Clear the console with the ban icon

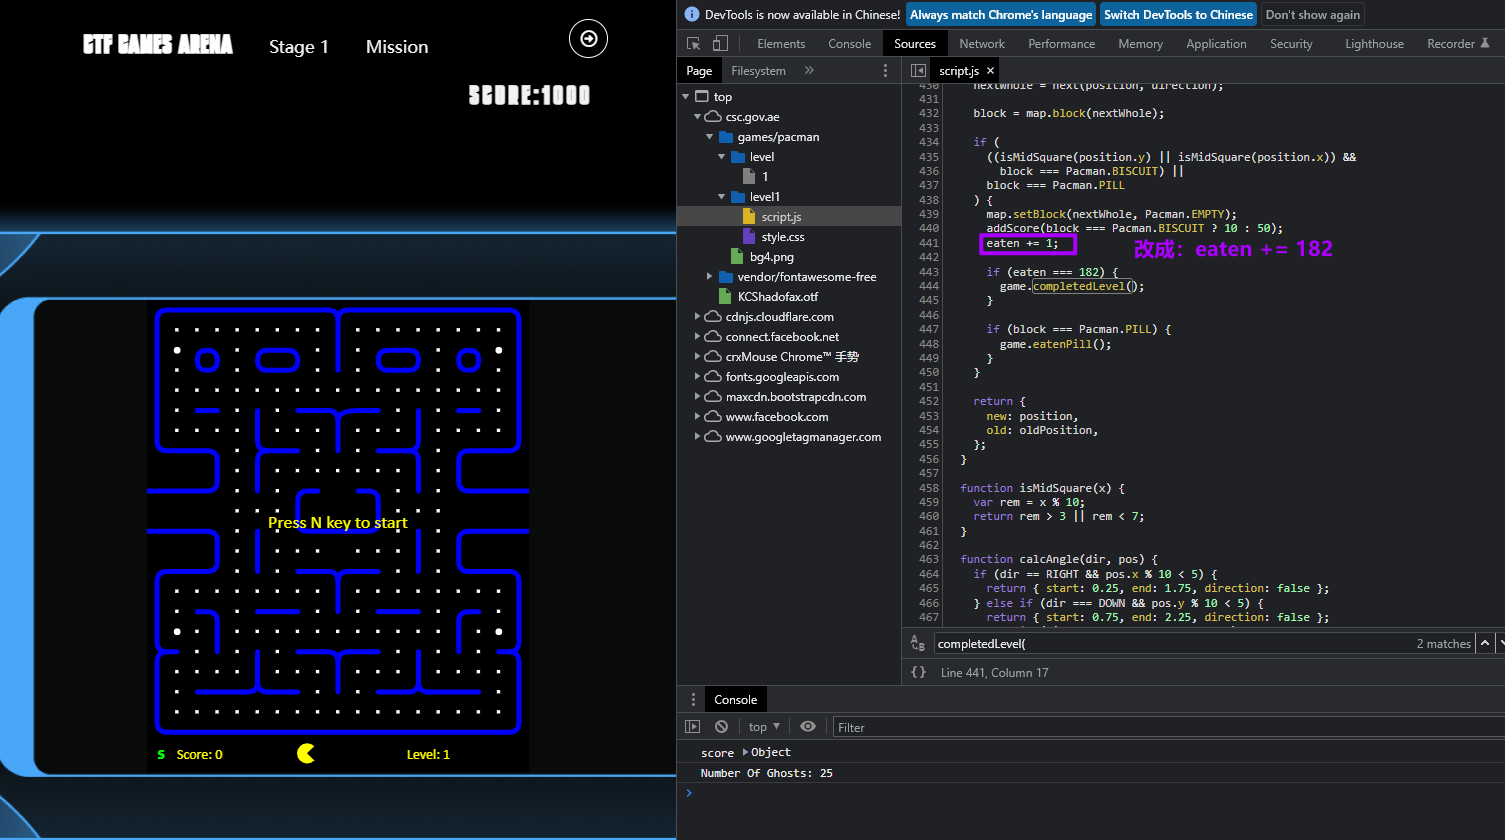(721, 727)
